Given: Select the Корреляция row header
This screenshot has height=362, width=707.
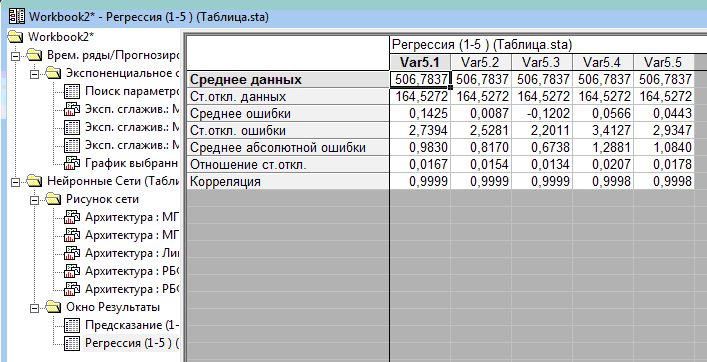Looking at the screenshot, I should tap(288, 182).
